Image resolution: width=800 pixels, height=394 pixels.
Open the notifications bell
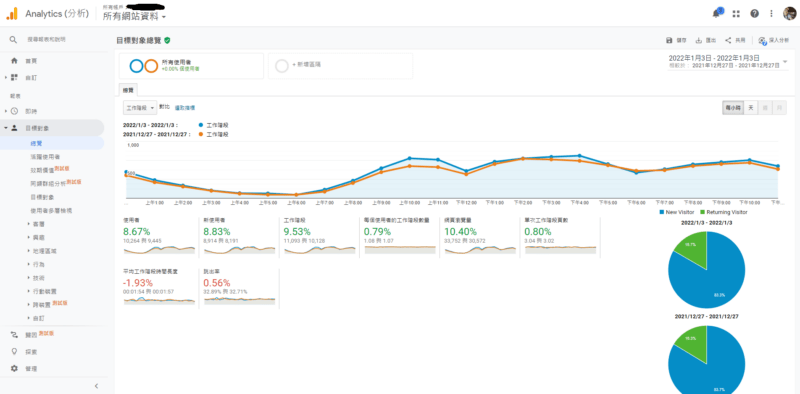click(x=716, y=13)
